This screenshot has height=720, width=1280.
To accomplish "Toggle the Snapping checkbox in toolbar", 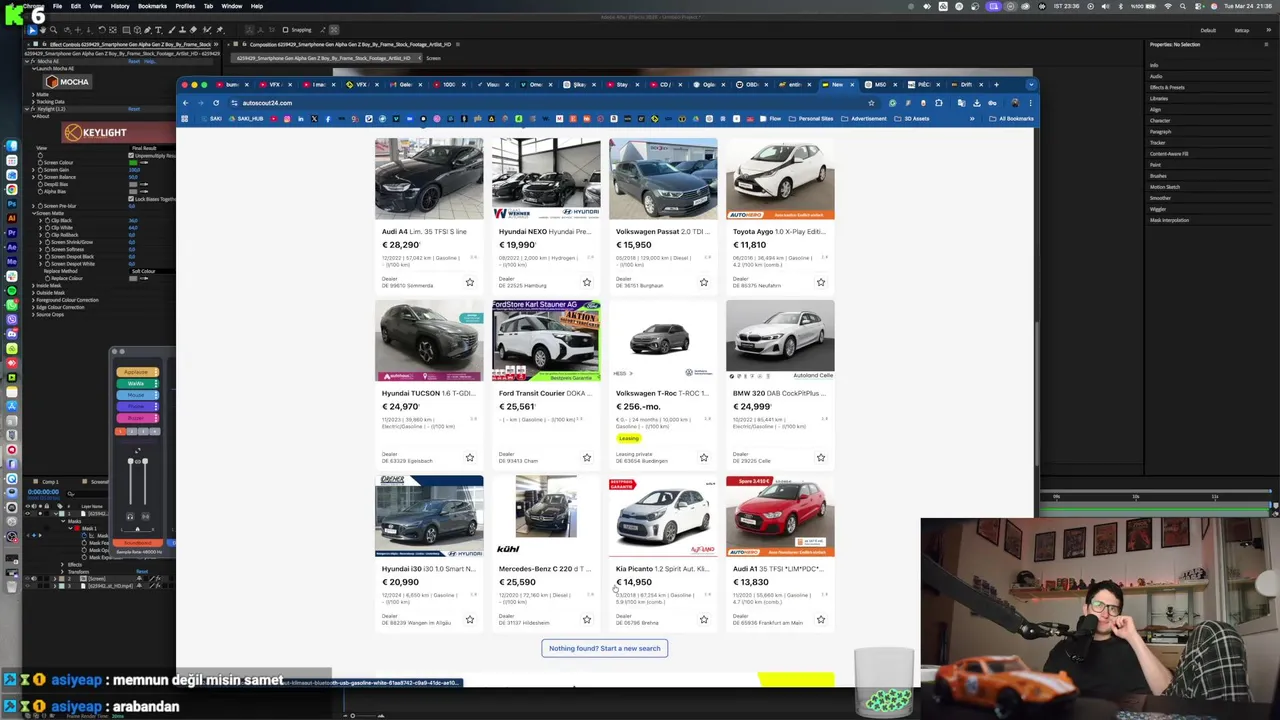I will (x=285, y=30).
